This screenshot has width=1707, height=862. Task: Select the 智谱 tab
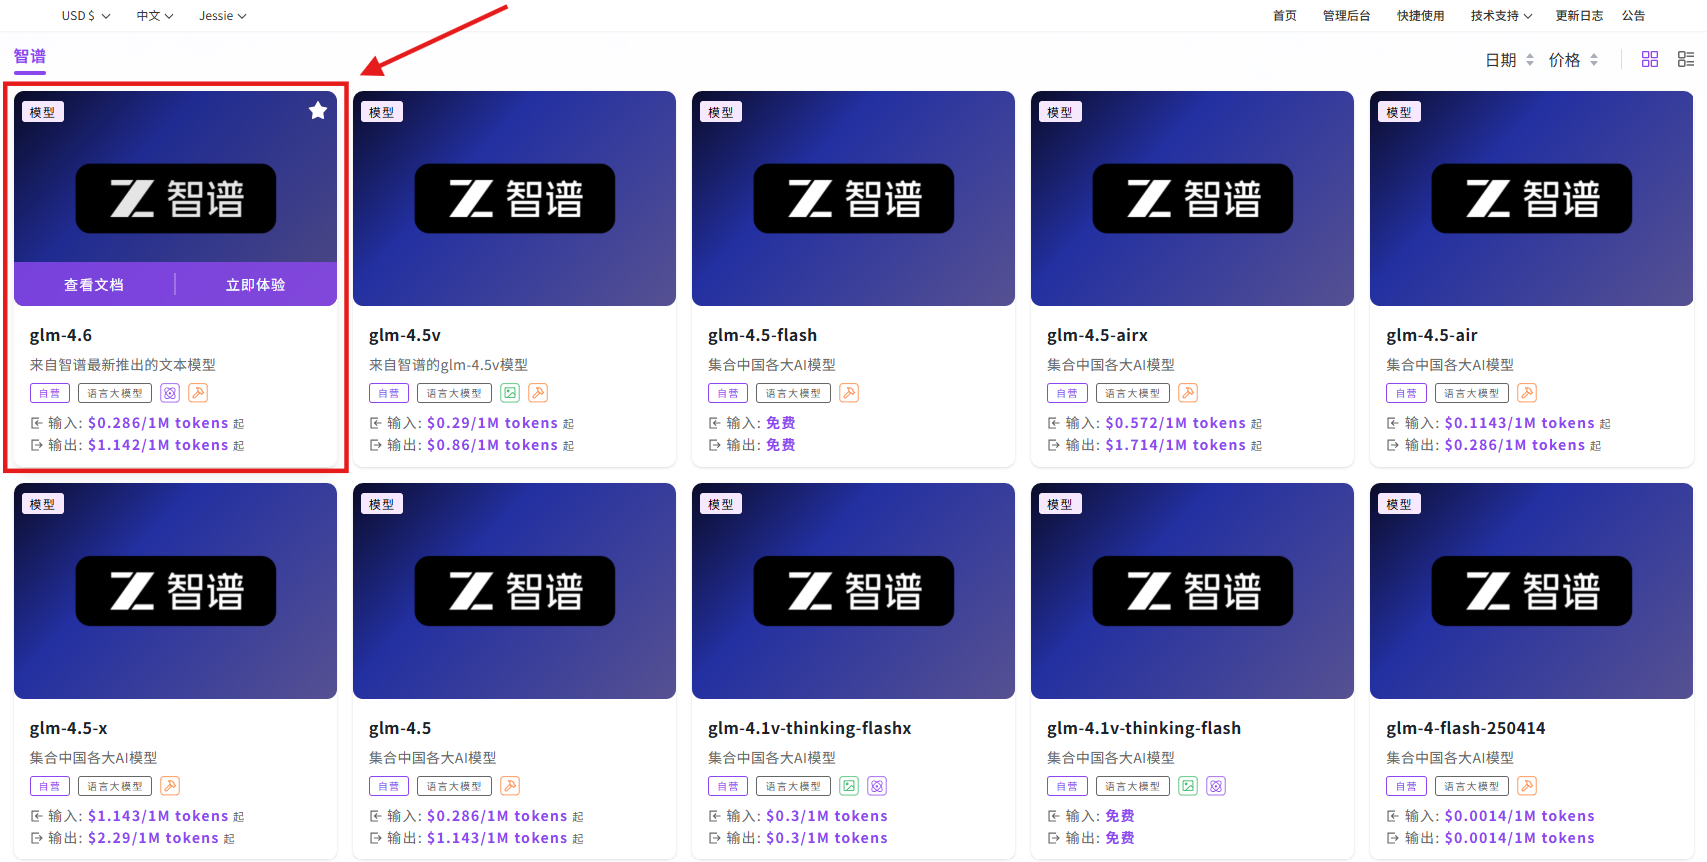[x=30, y=57]
